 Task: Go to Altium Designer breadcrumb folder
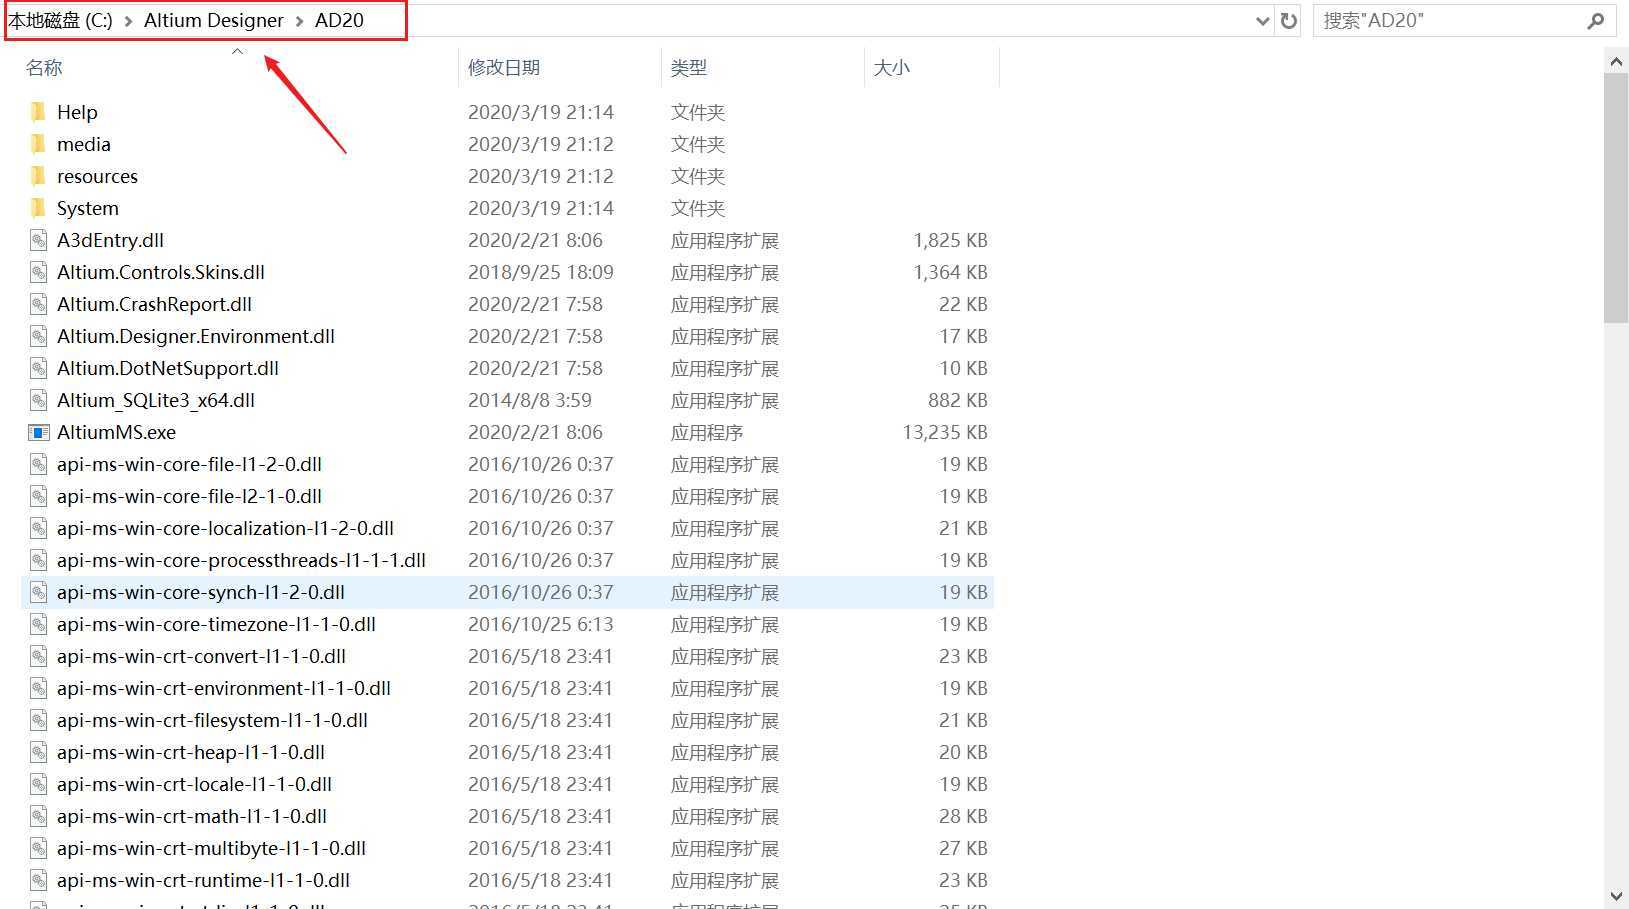214,20
